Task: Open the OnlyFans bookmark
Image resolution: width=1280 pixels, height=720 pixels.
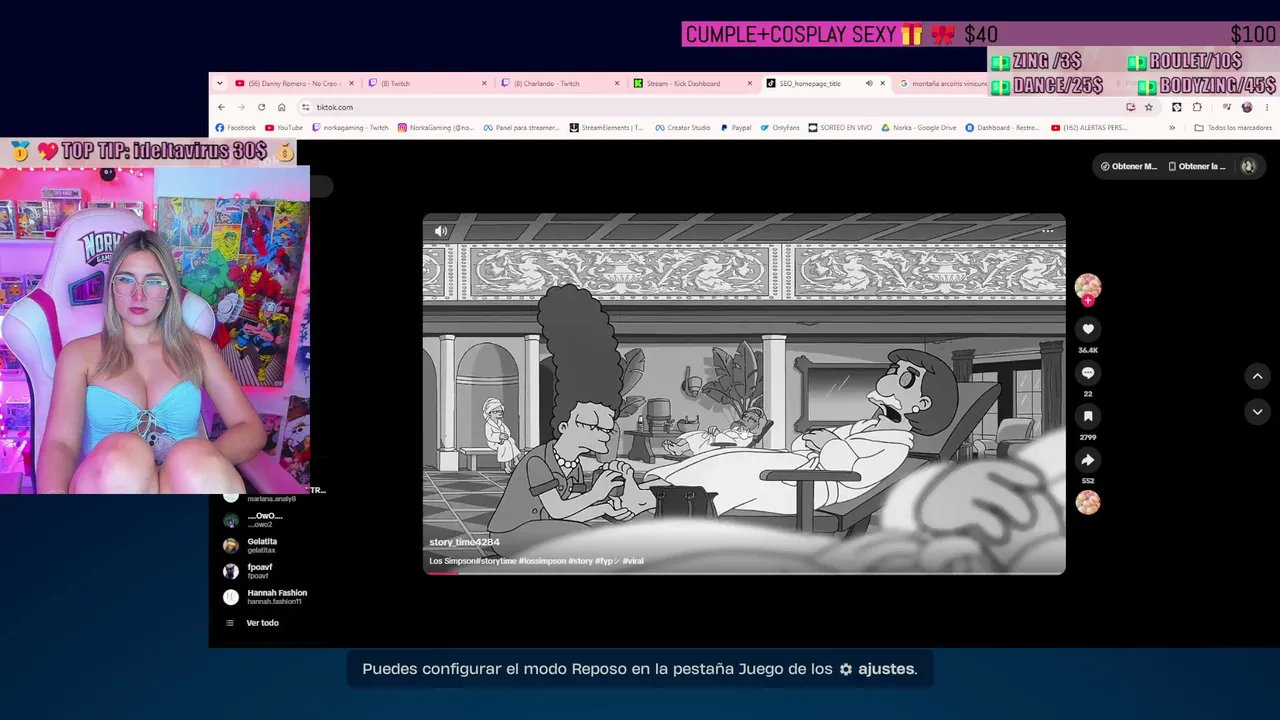Action: coord(780,128)
